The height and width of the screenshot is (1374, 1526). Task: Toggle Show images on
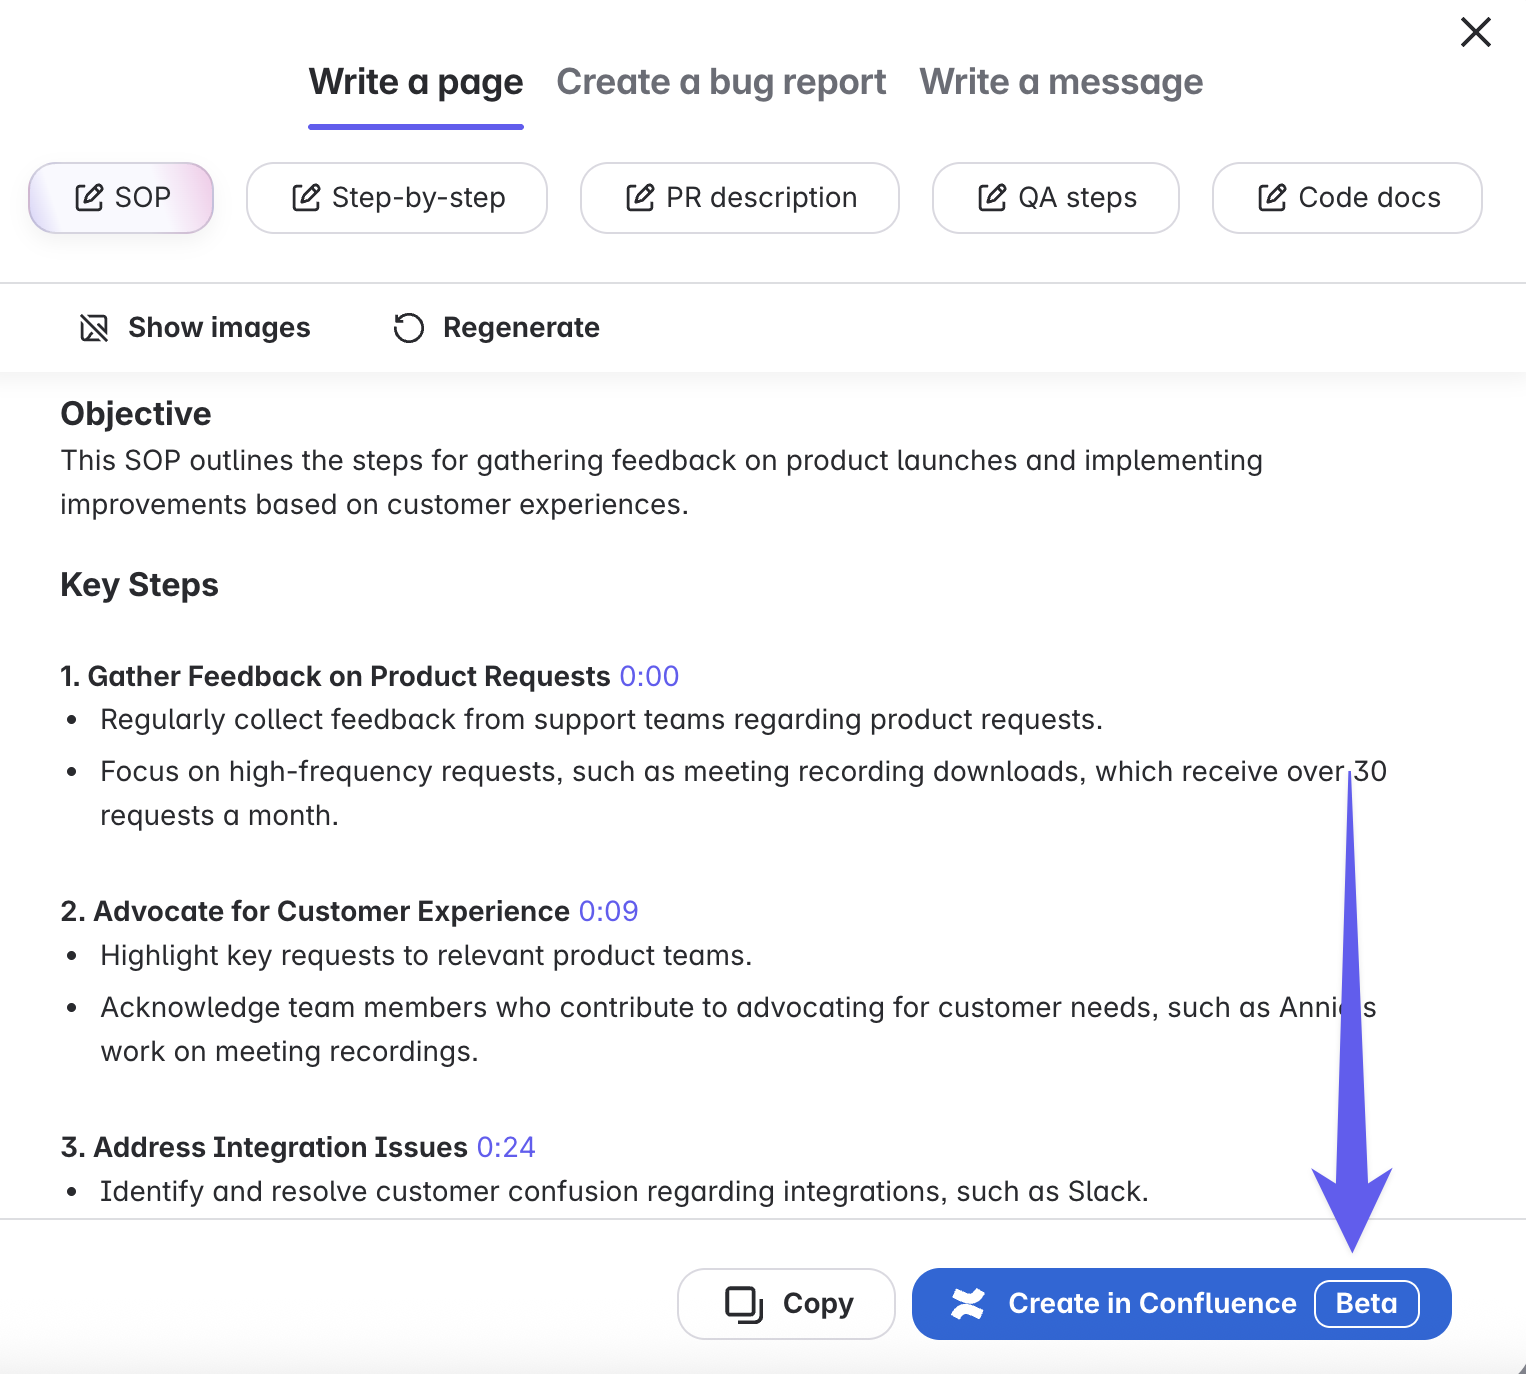point(219,328)
